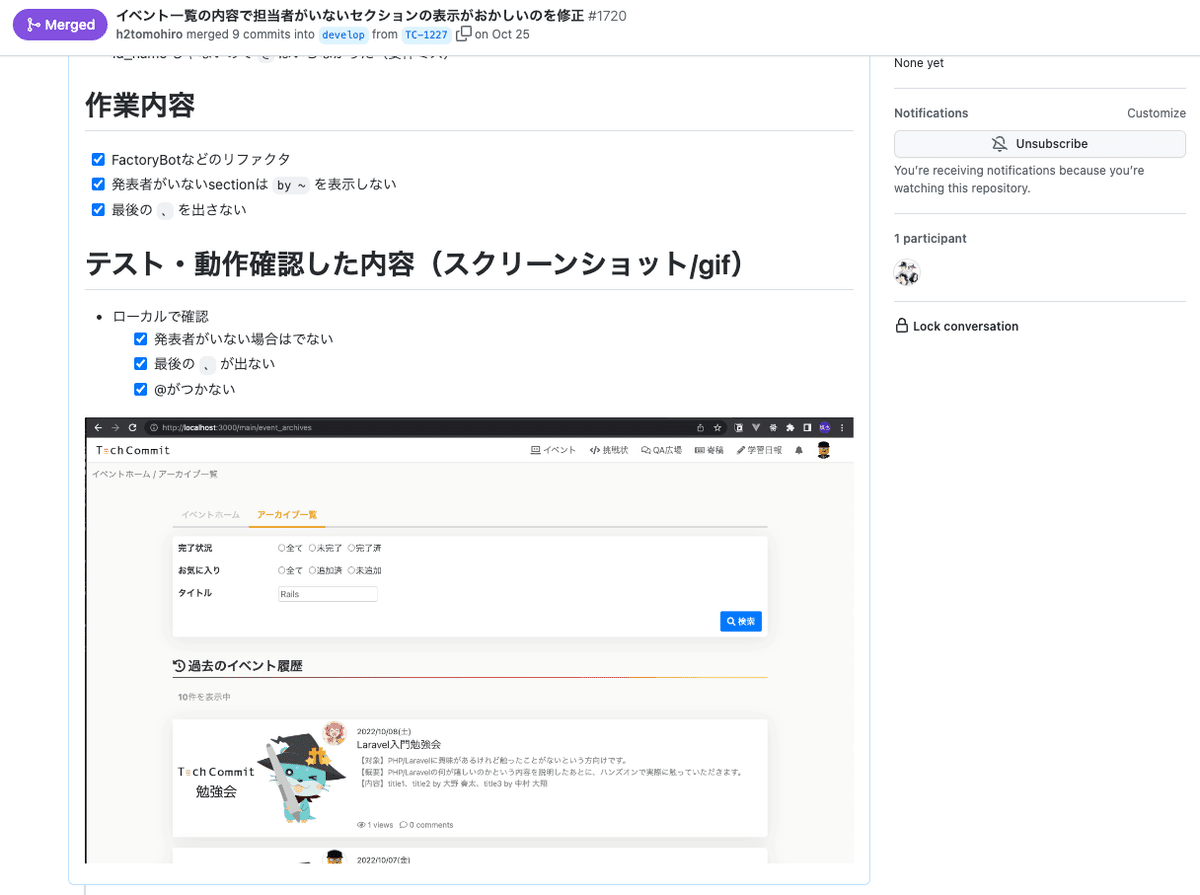Open the イベント nav item in TechCommit header
The height and width of the screenshot is (895, 1200).
tap(553, 450)
